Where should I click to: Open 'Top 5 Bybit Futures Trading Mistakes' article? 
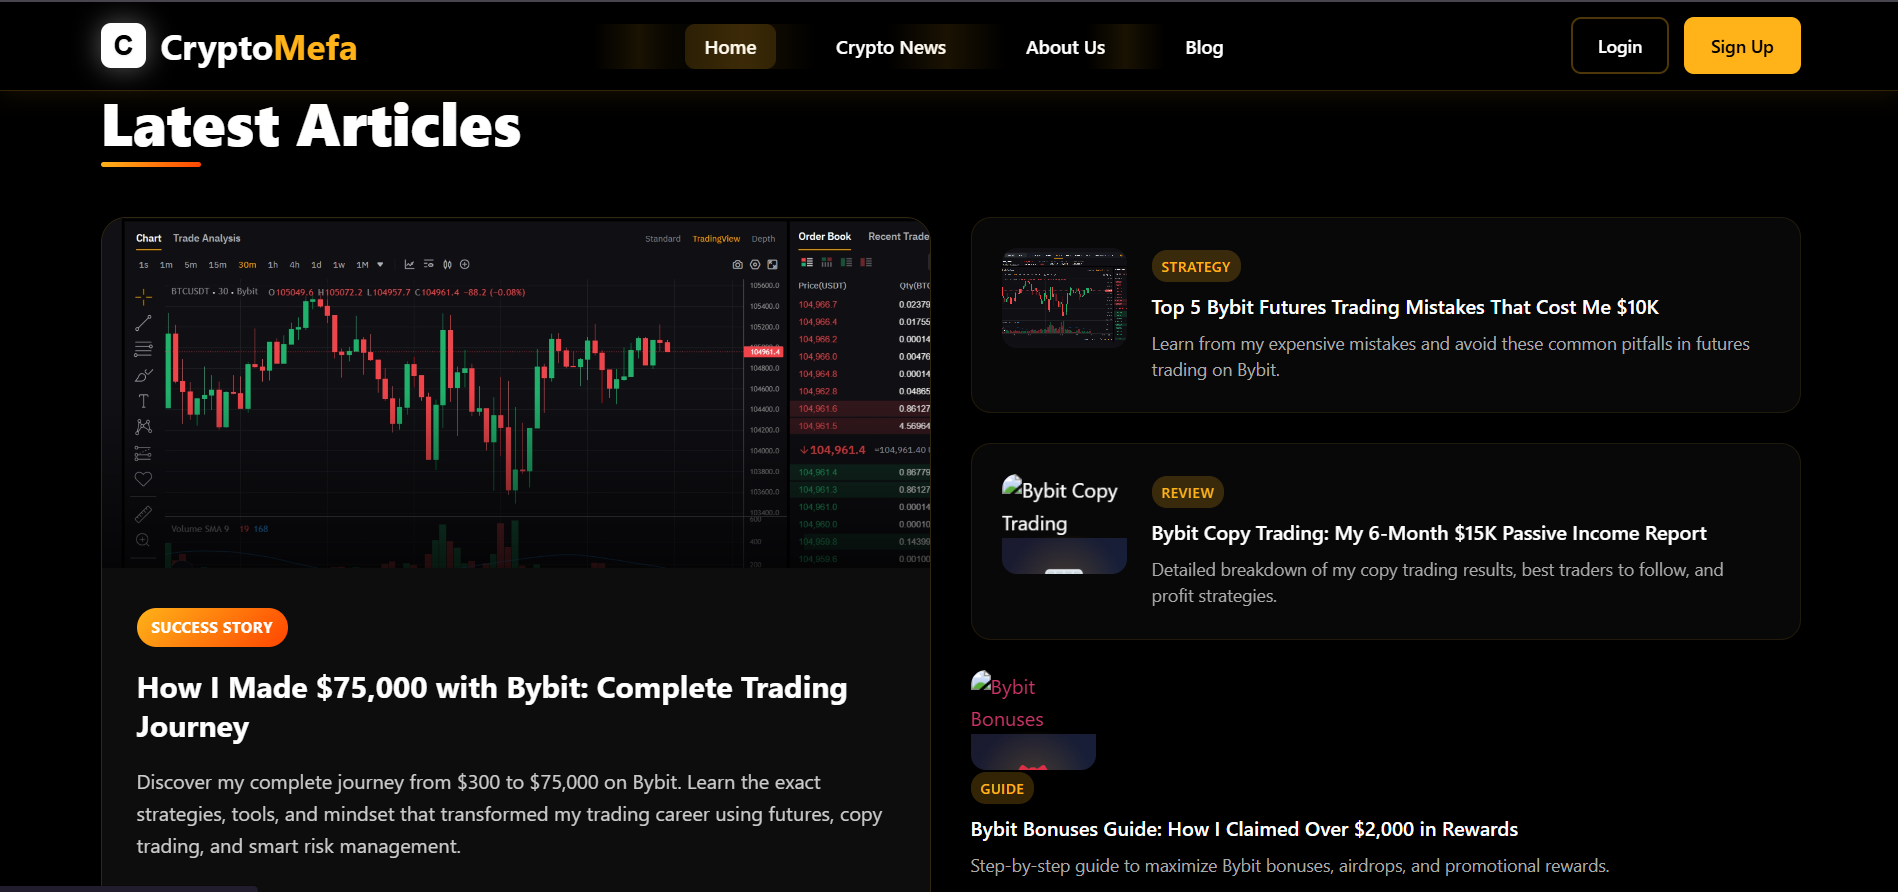[x=1404, y=307]
